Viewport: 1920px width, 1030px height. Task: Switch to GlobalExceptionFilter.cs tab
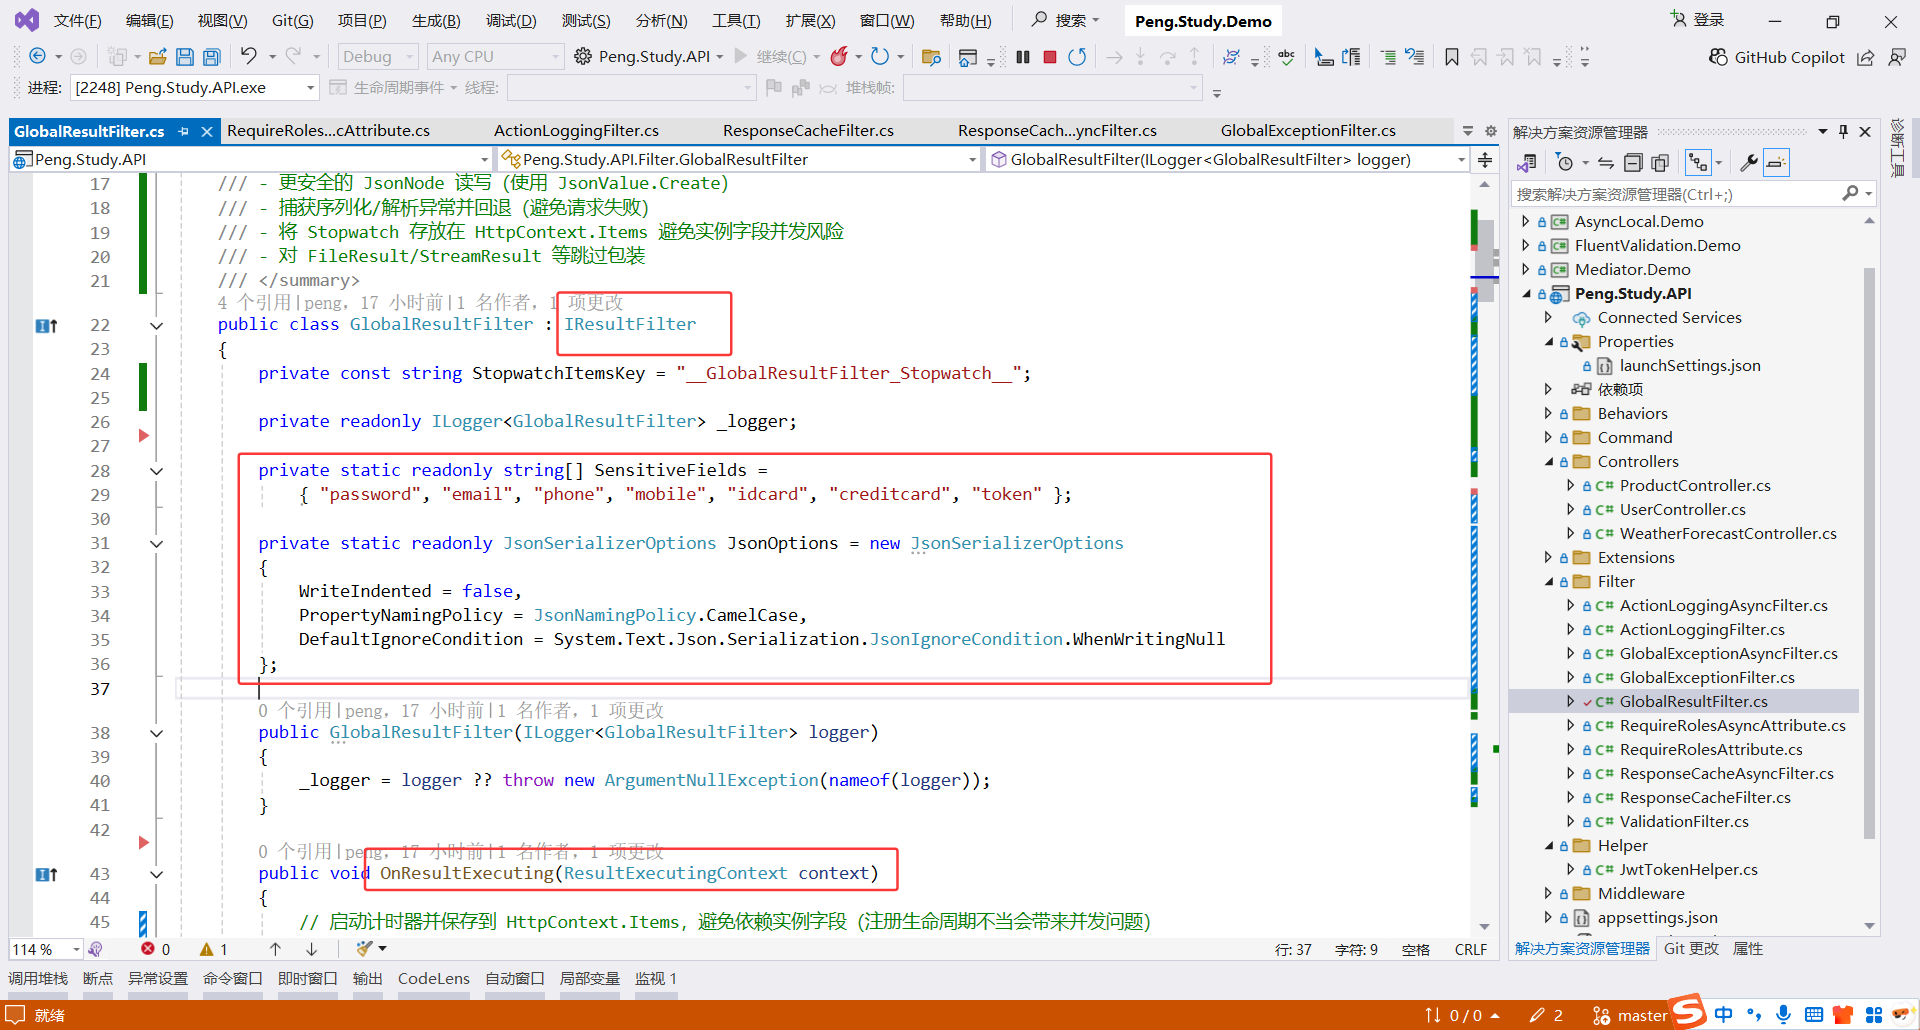[x=1308, y=131]
